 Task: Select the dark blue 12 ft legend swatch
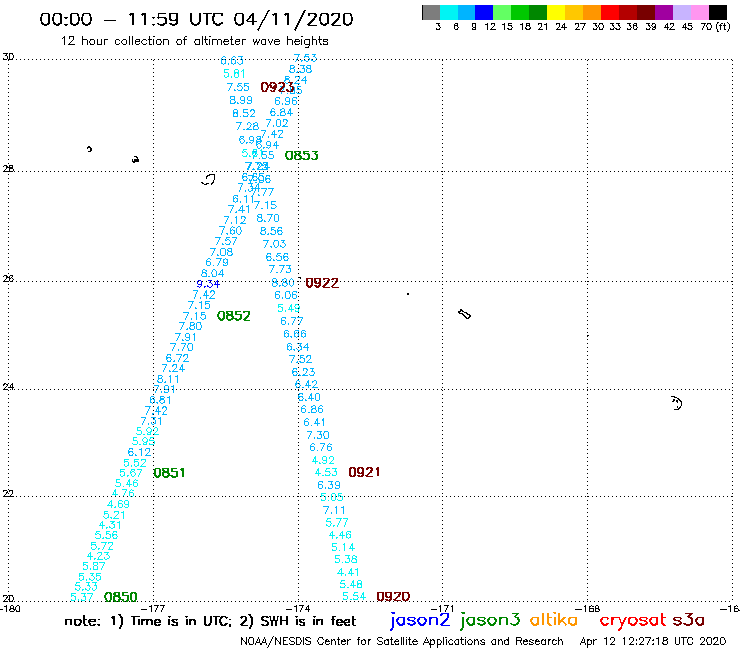click(484, 12)
